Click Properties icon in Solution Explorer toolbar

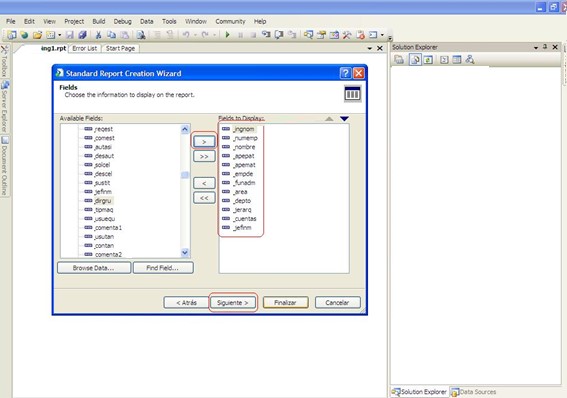[x=399, y=60]
